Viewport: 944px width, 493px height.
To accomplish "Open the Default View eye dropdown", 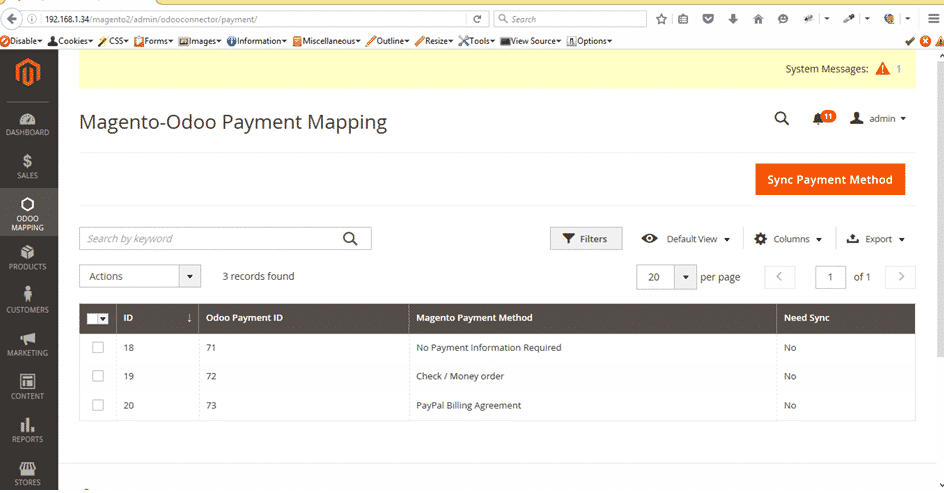I will [x=685, y=239].
